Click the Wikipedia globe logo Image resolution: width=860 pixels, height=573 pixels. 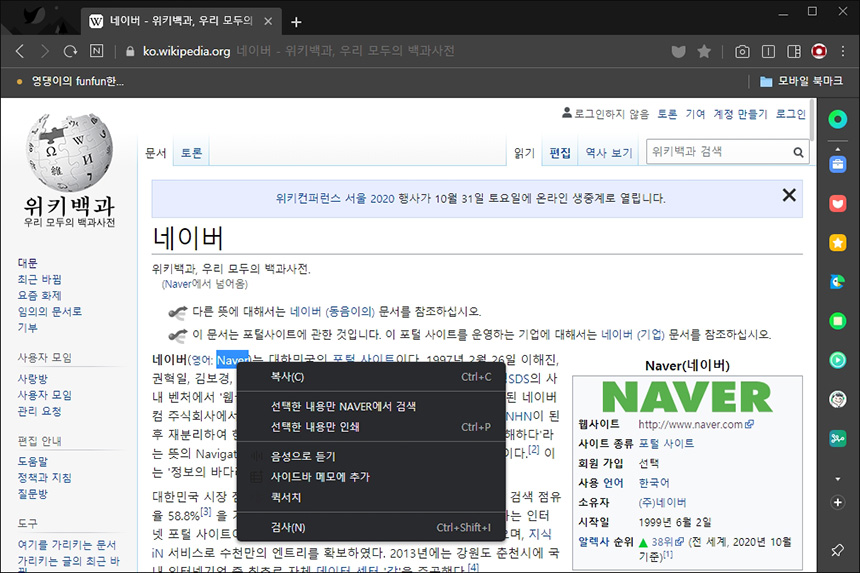(x=70, y=152)
